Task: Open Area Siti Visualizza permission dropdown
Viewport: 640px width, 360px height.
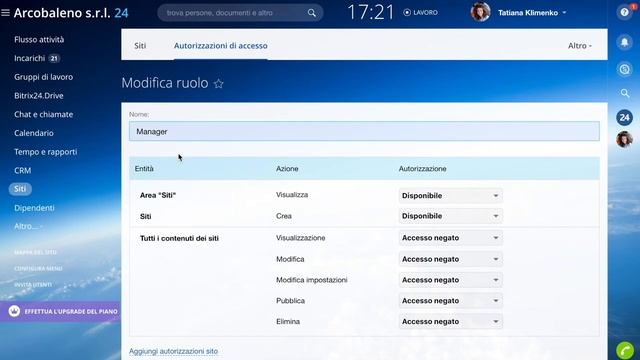Action: (450, 196)
